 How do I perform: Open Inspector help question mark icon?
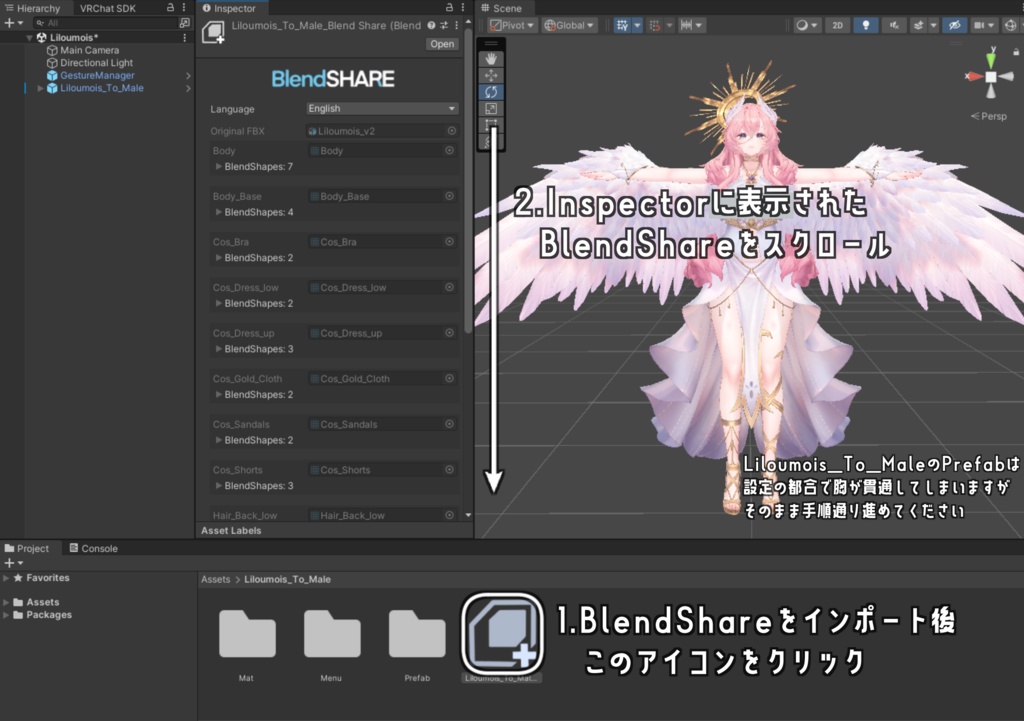tap(431, 25)
